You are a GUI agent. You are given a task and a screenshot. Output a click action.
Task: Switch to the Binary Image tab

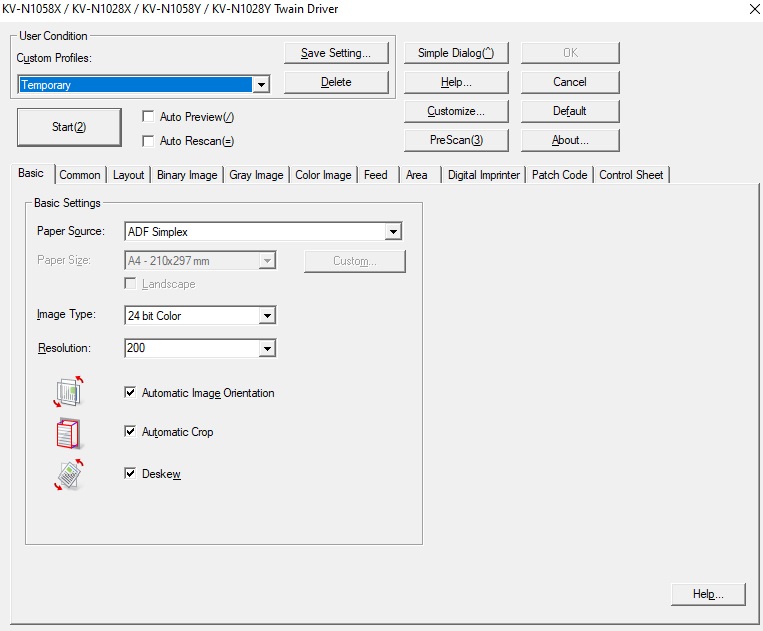click(187, 175)
